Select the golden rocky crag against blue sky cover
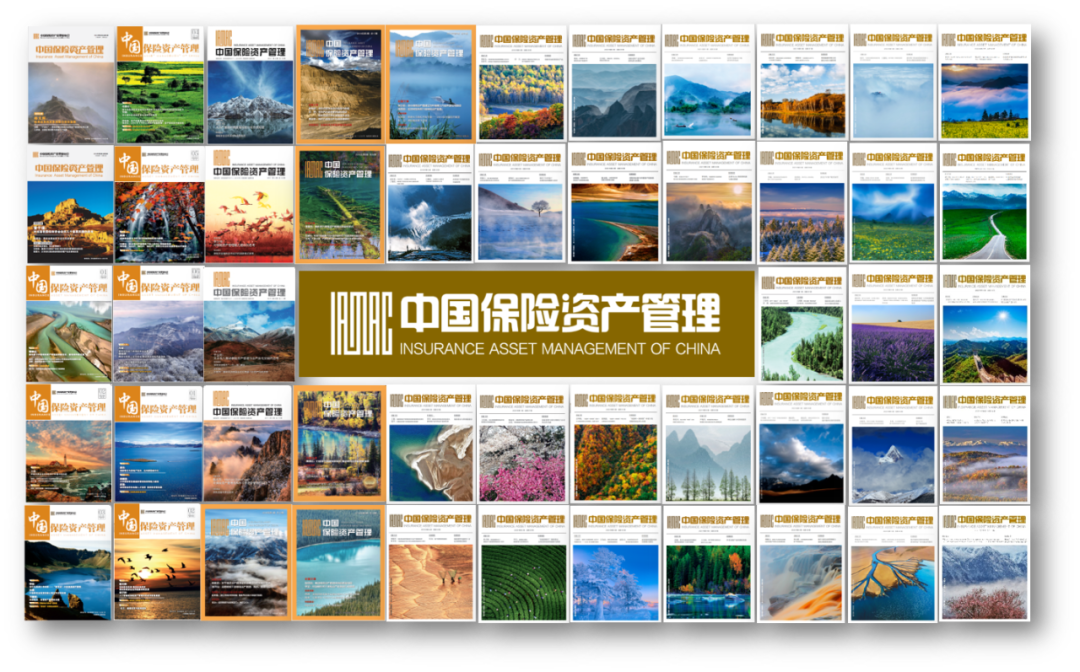This screenshot has height=672, width=1080. pos(70,204)
